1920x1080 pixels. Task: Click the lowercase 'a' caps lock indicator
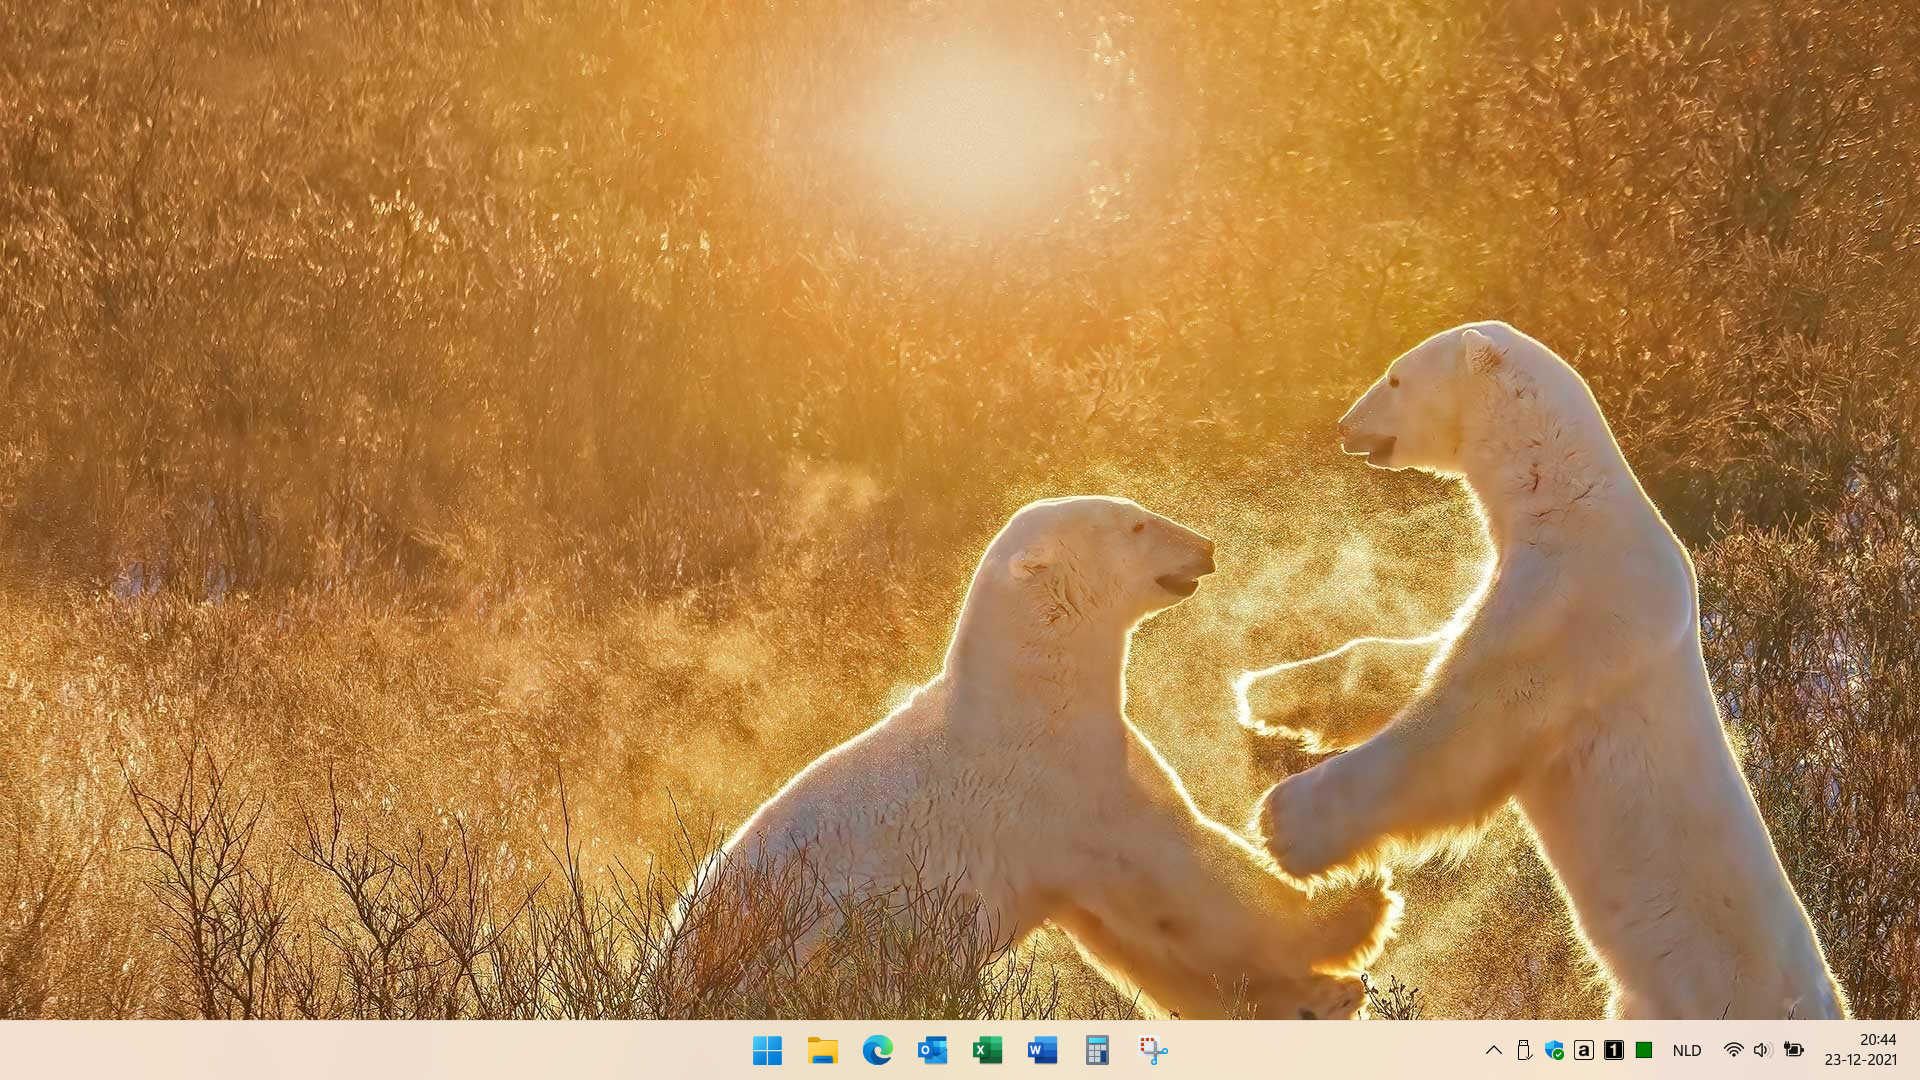(1584, 1050)
